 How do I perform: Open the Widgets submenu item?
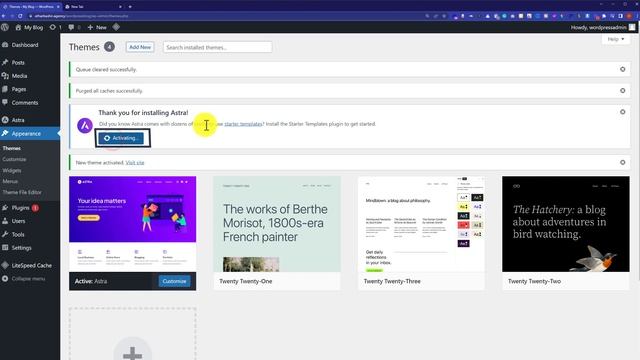12,170
